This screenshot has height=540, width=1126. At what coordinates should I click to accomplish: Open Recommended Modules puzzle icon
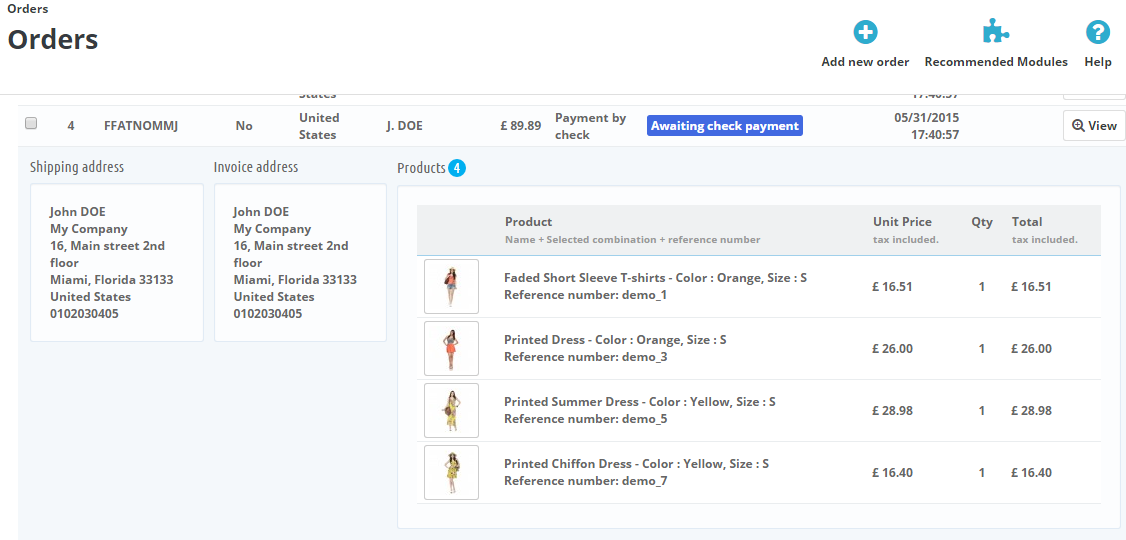click(995, 32)
